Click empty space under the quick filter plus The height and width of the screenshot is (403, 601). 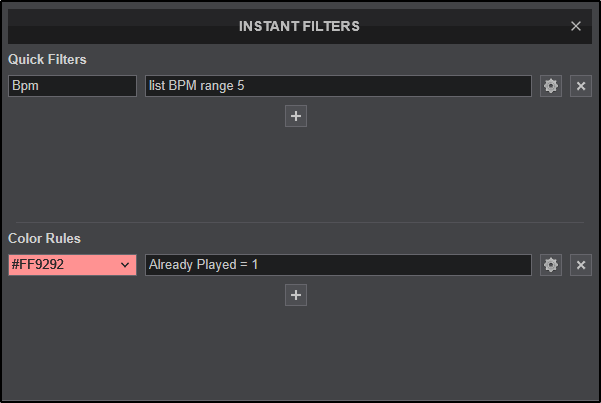click(x=296, y=170)
